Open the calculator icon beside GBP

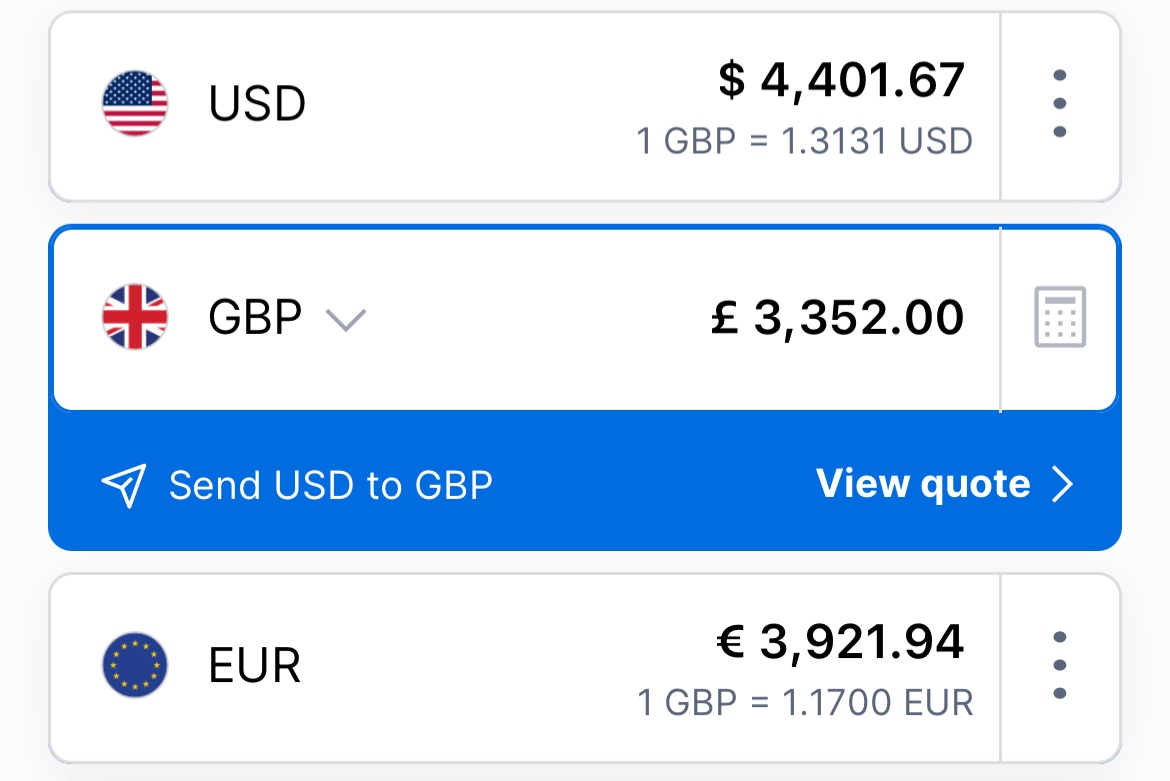click(x=1060, y=317)
